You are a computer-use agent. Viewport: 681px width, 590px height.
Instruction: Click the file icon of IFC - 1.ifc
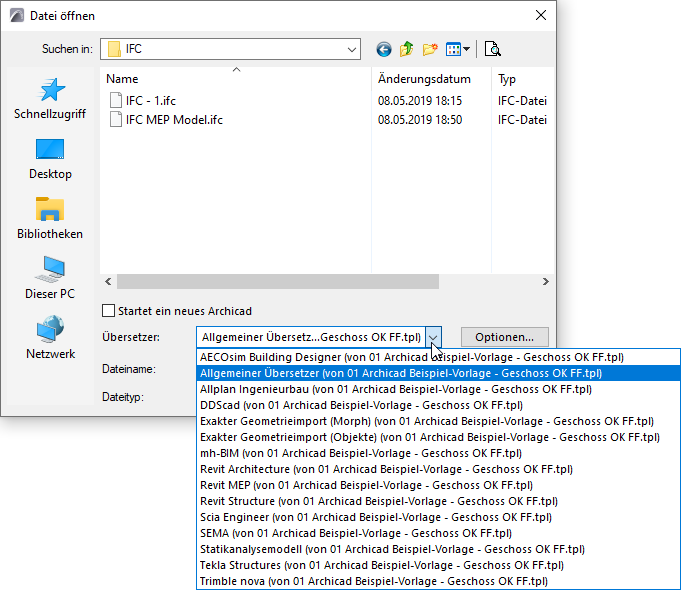[116, 100]
